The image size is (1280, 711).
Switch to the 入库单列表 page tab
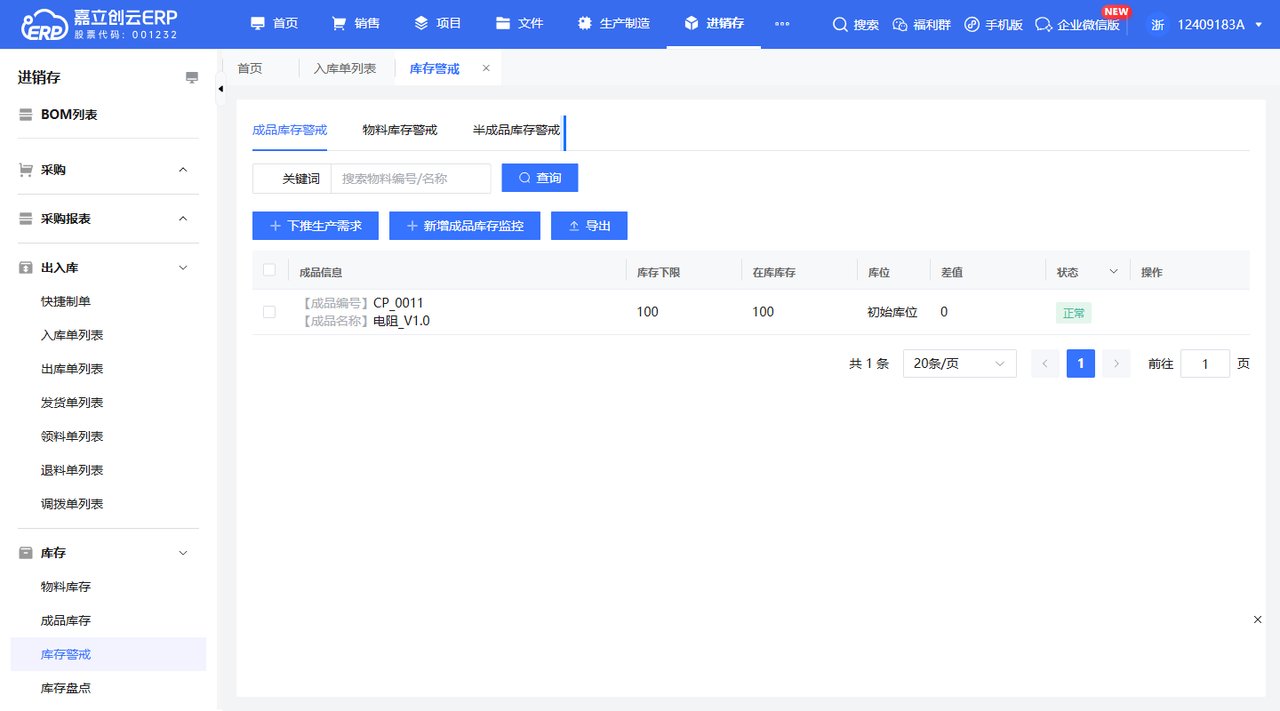click(x=345, y=68)
